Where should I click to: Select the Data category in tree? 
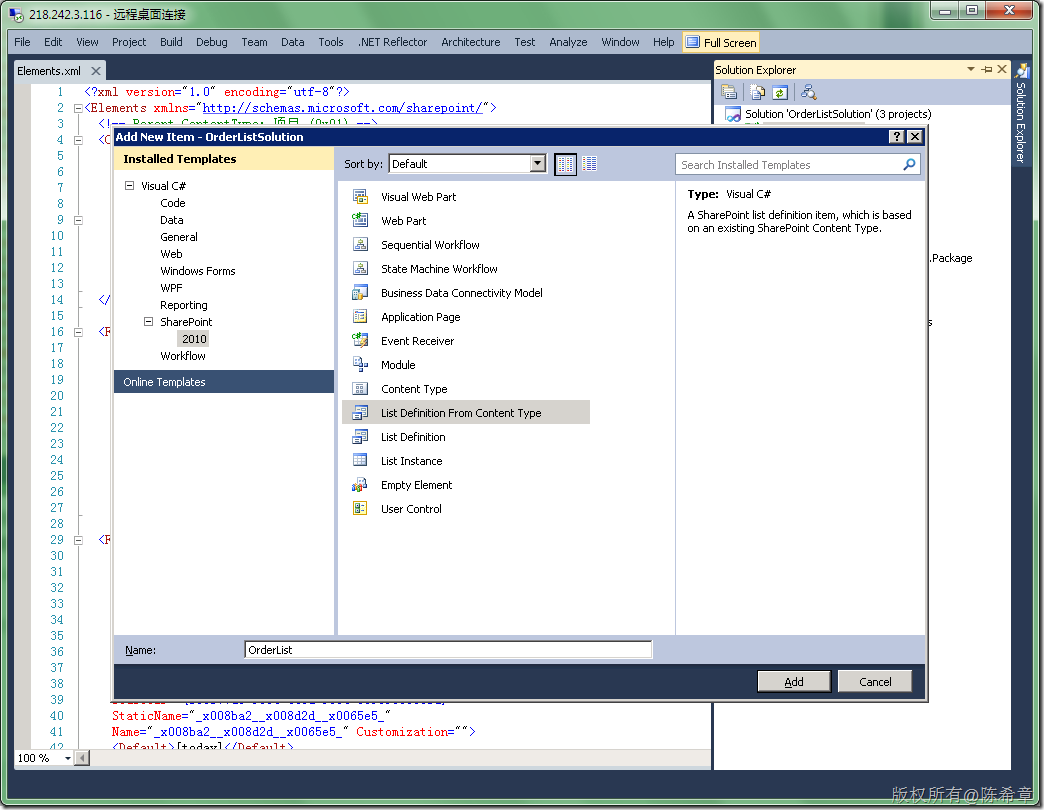click(171, 220)
